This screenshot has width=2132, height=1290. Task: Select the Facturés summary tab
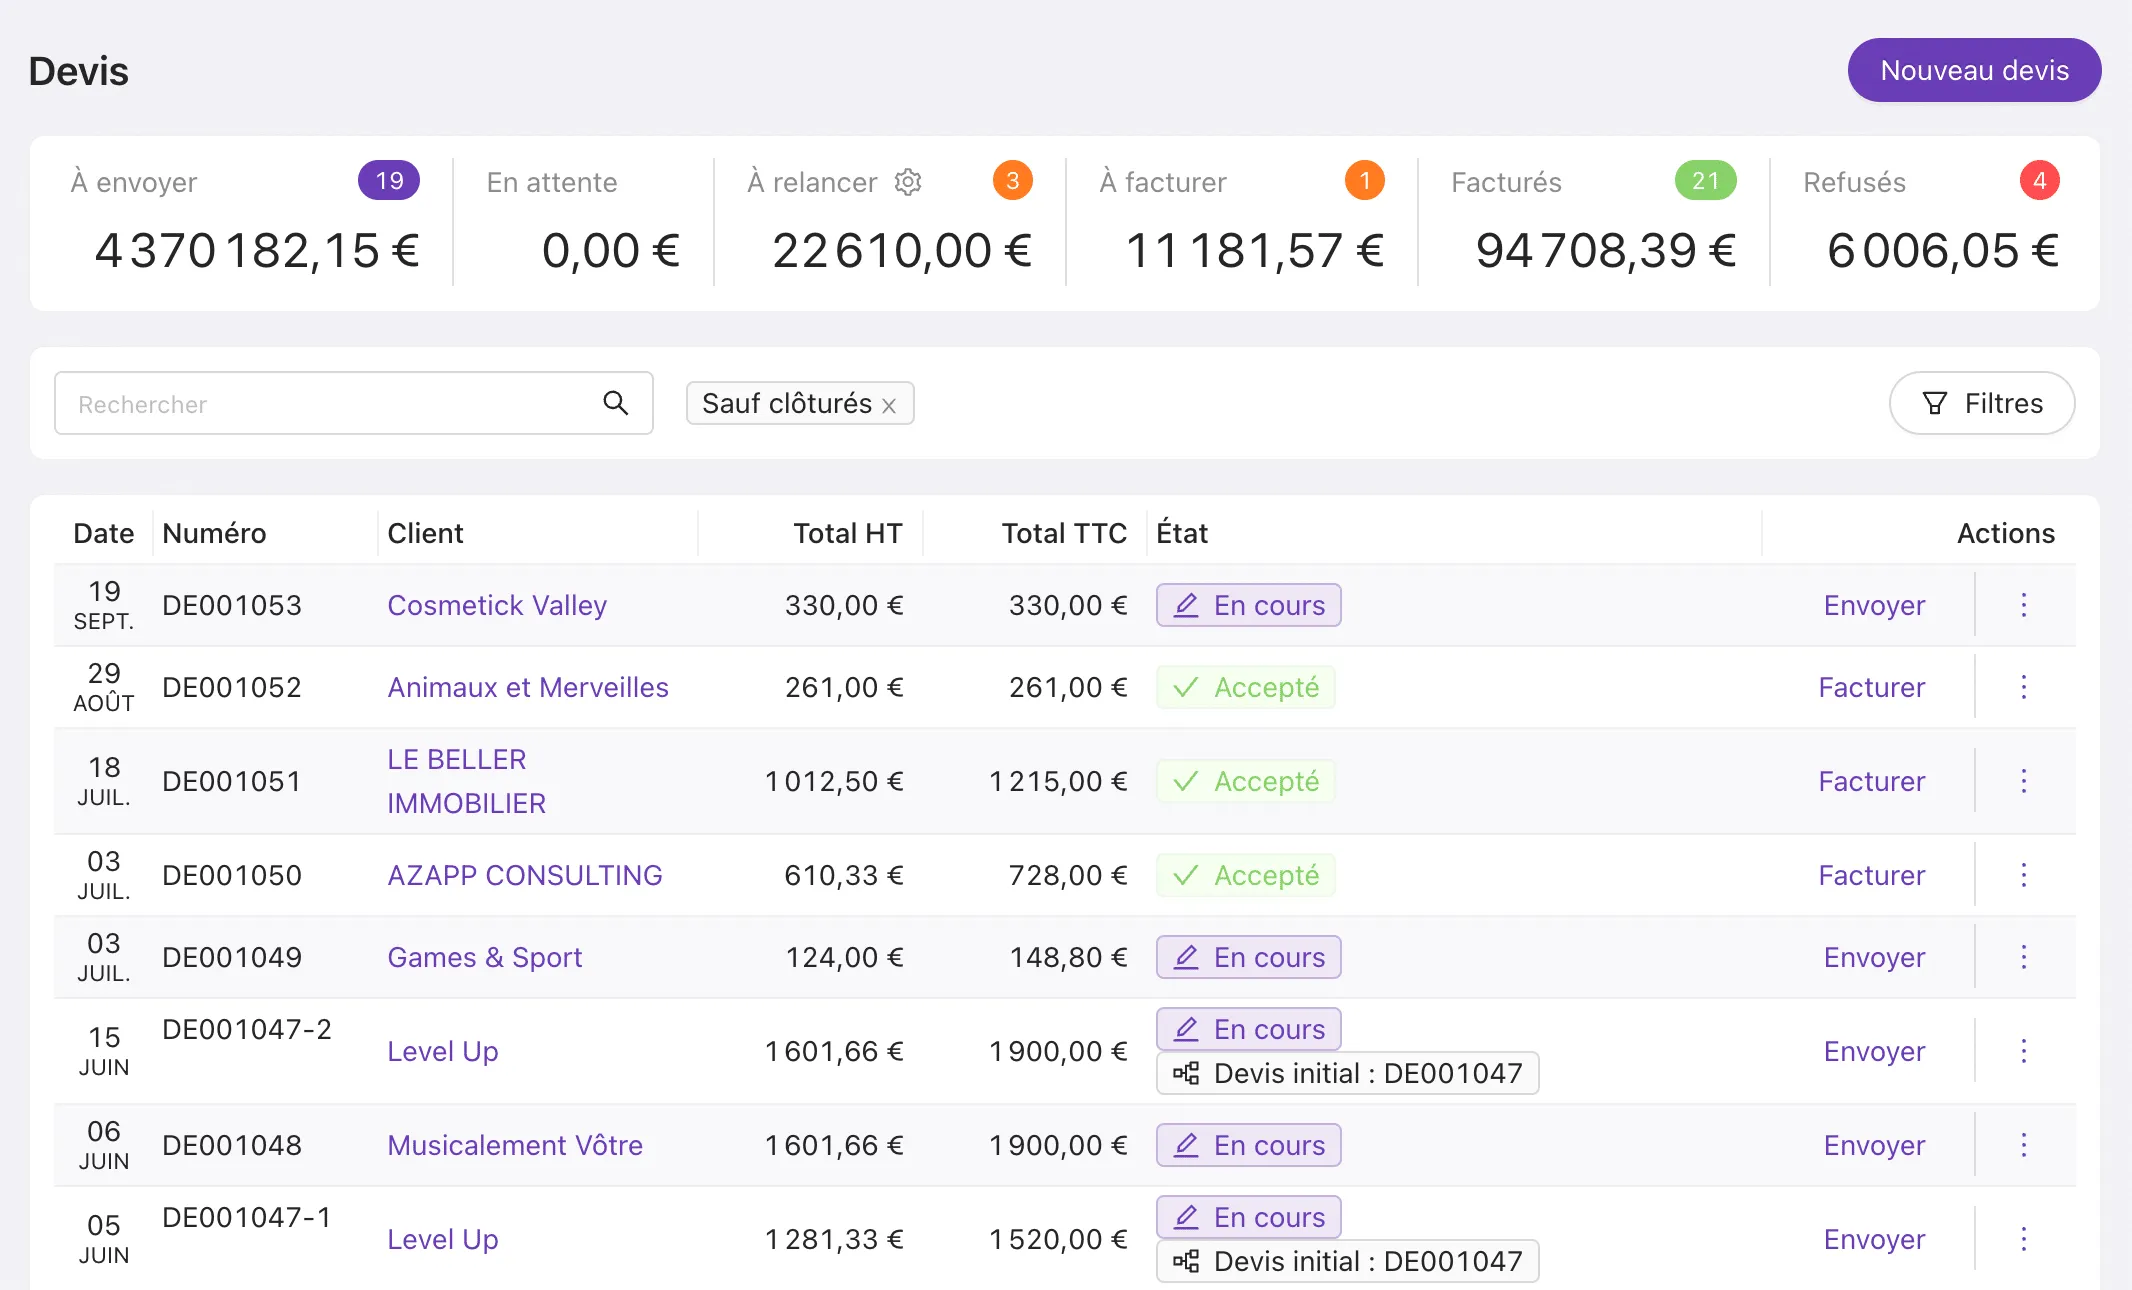point(1594,222)
